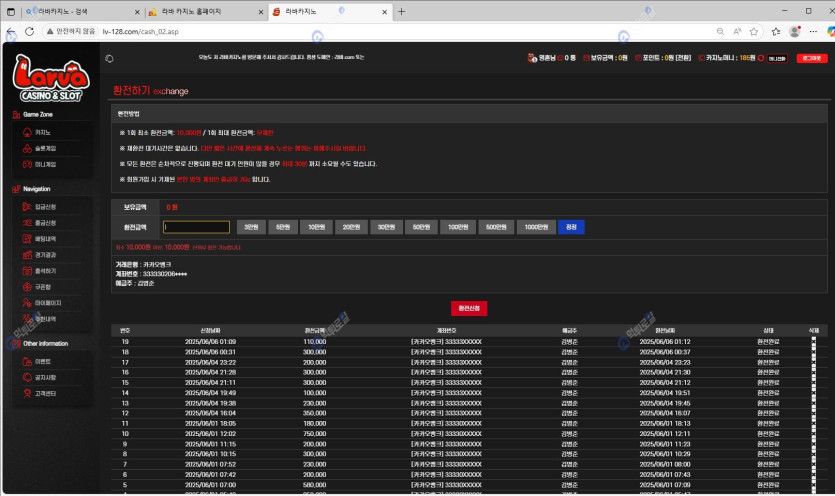Click the casino money refresh icon
This screenshot has height=496, width=835.
pyautogui.click(x=761, y=59)
